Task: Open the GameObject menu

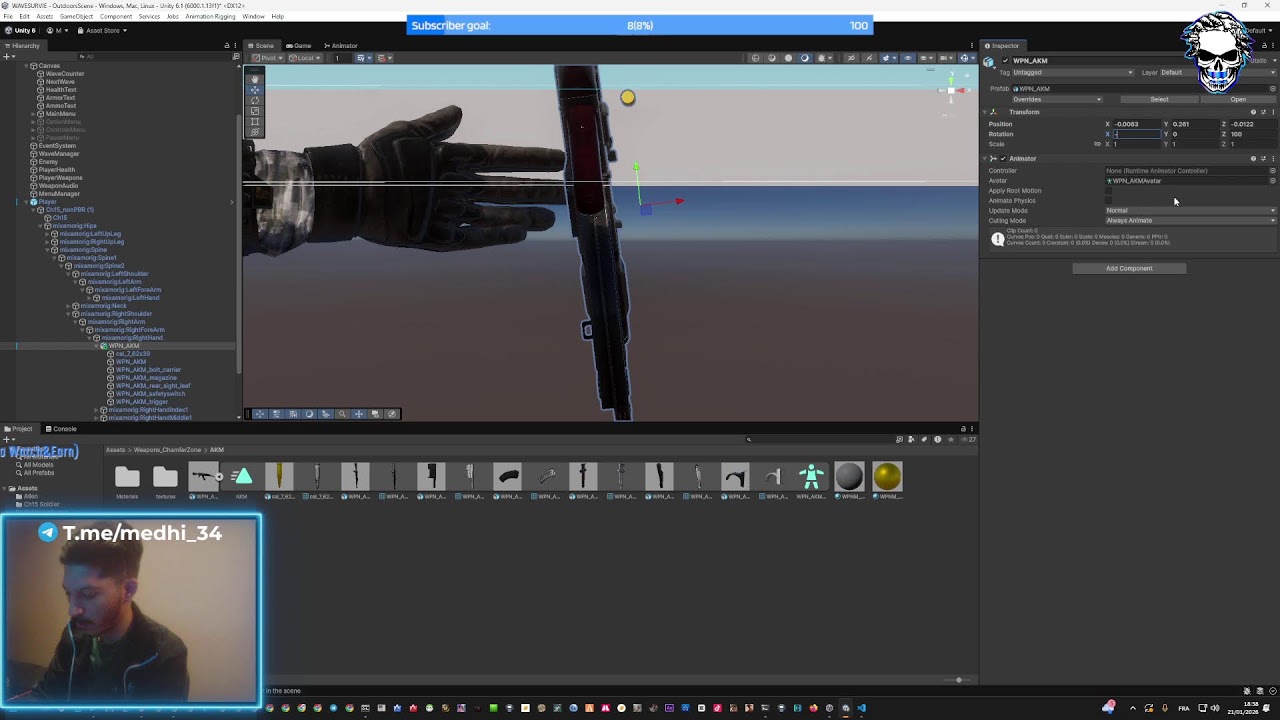Action: pos(76,17)
